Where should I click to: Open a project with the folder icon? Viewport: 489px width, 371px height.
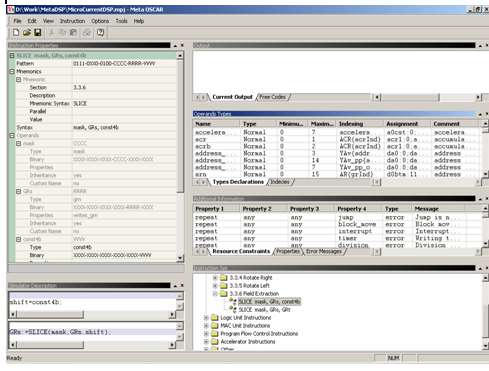(x=27, y=33)
